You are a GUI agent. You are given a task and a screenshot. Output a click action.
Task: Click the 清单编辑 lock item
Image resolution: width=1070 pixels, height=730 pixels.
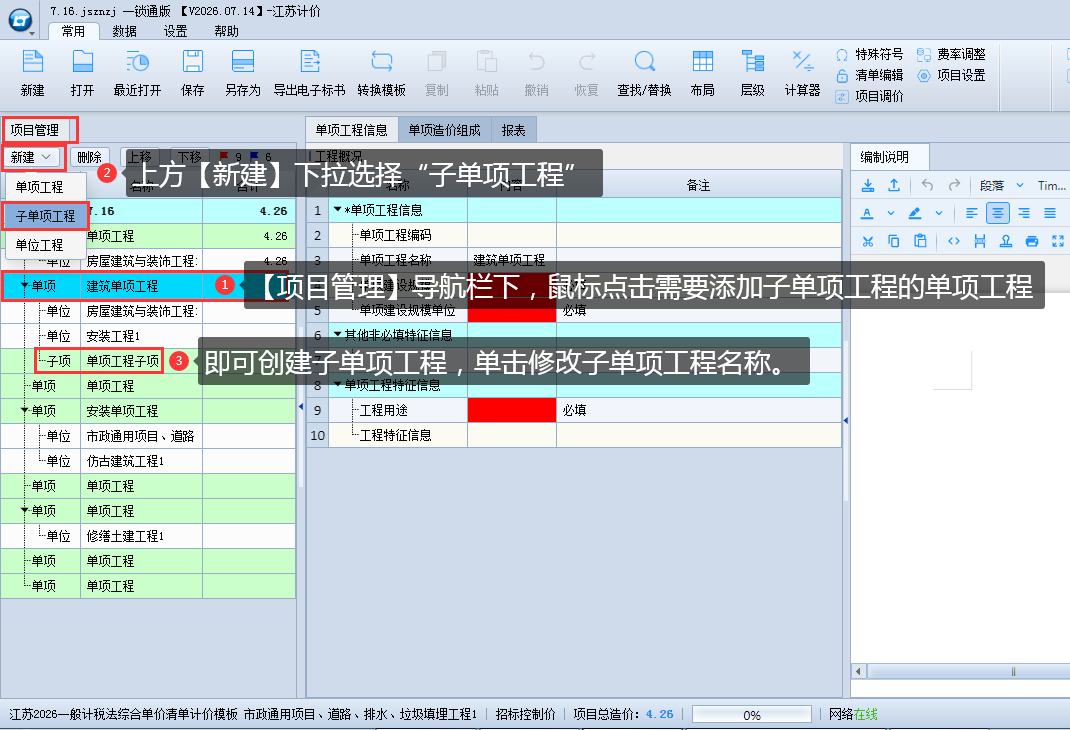click(869, 75)
